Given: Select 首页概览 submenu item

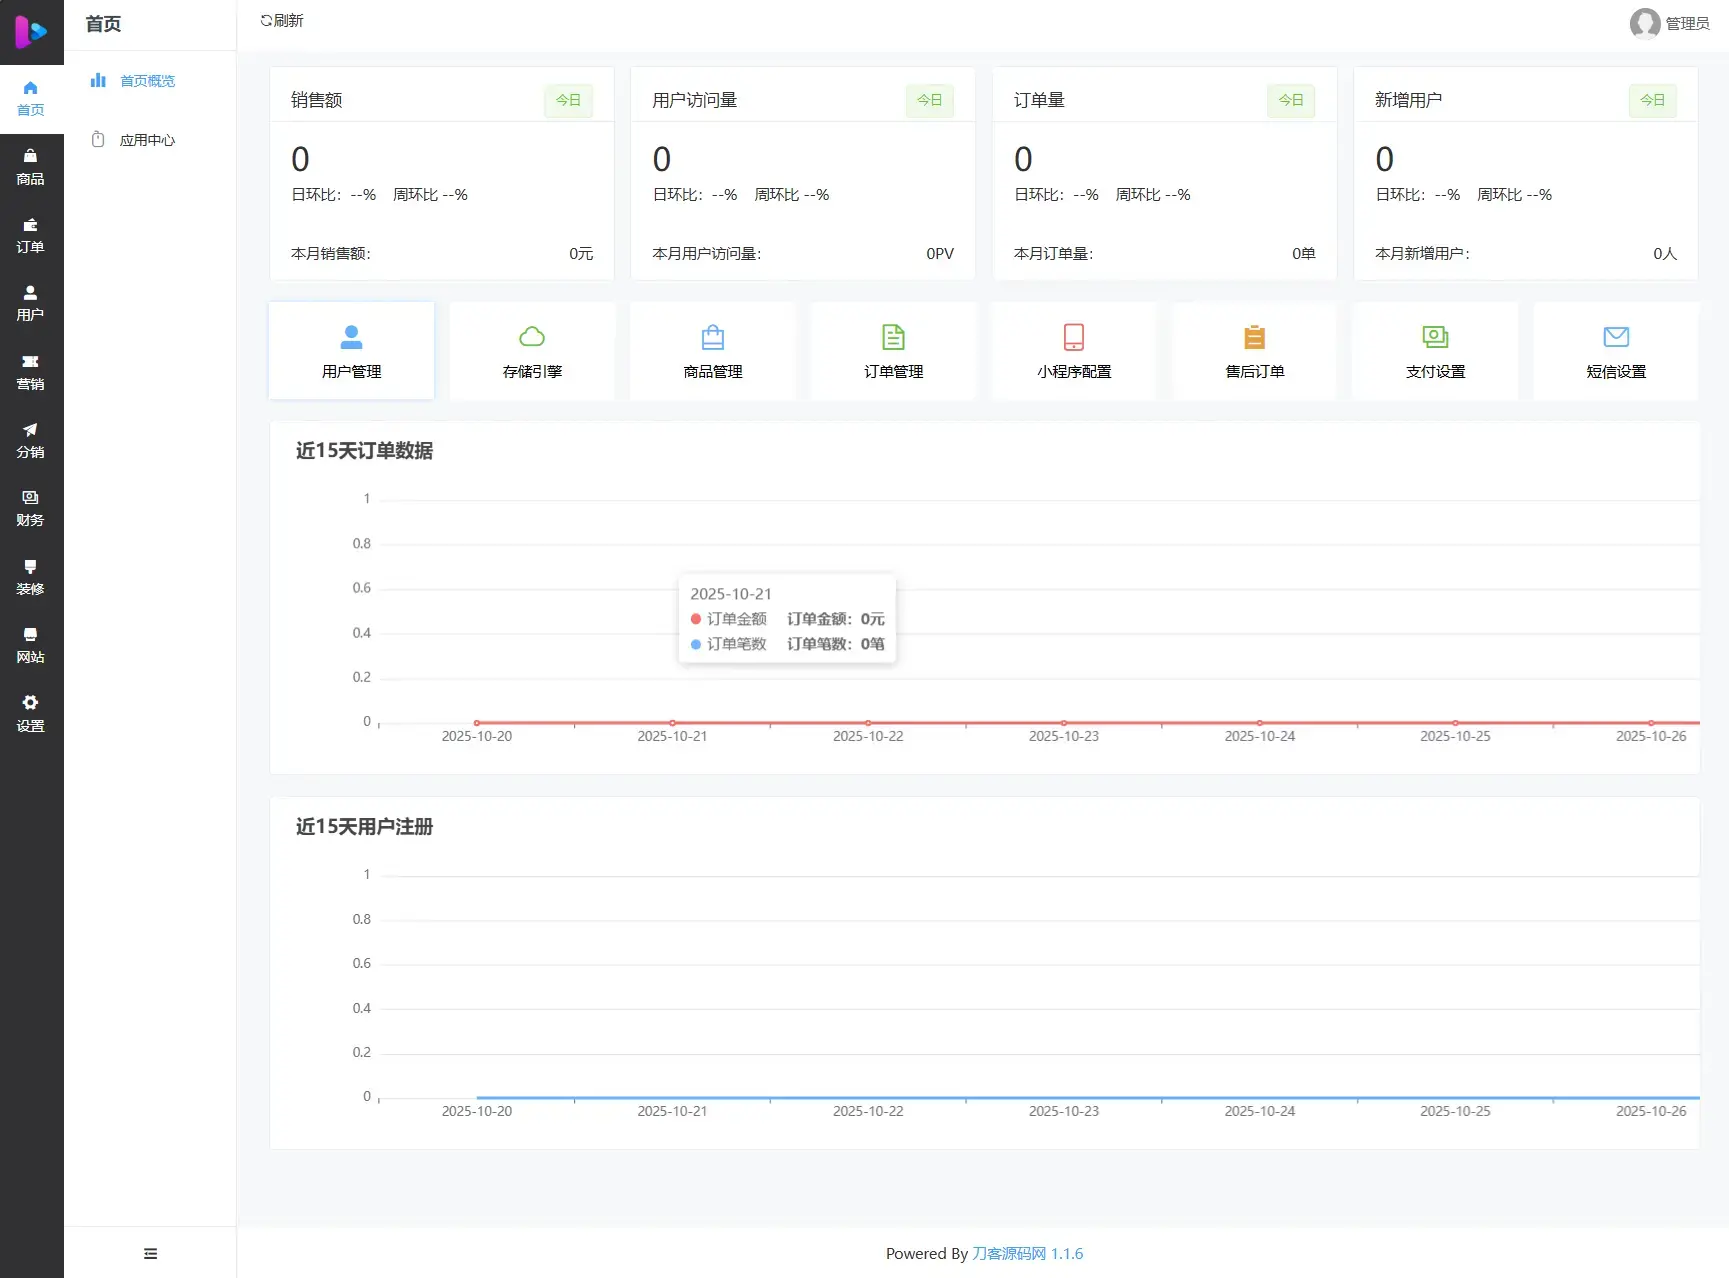Looking at the screenshot, I should point(147,81).
